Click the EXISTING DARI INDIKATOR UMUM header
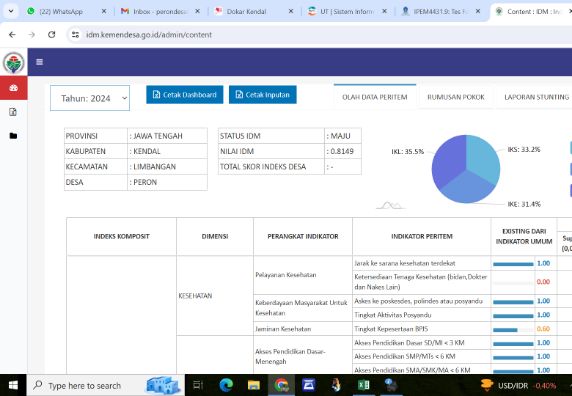The width and height of the screenshot is (572, 396). [x=524, y=236]
